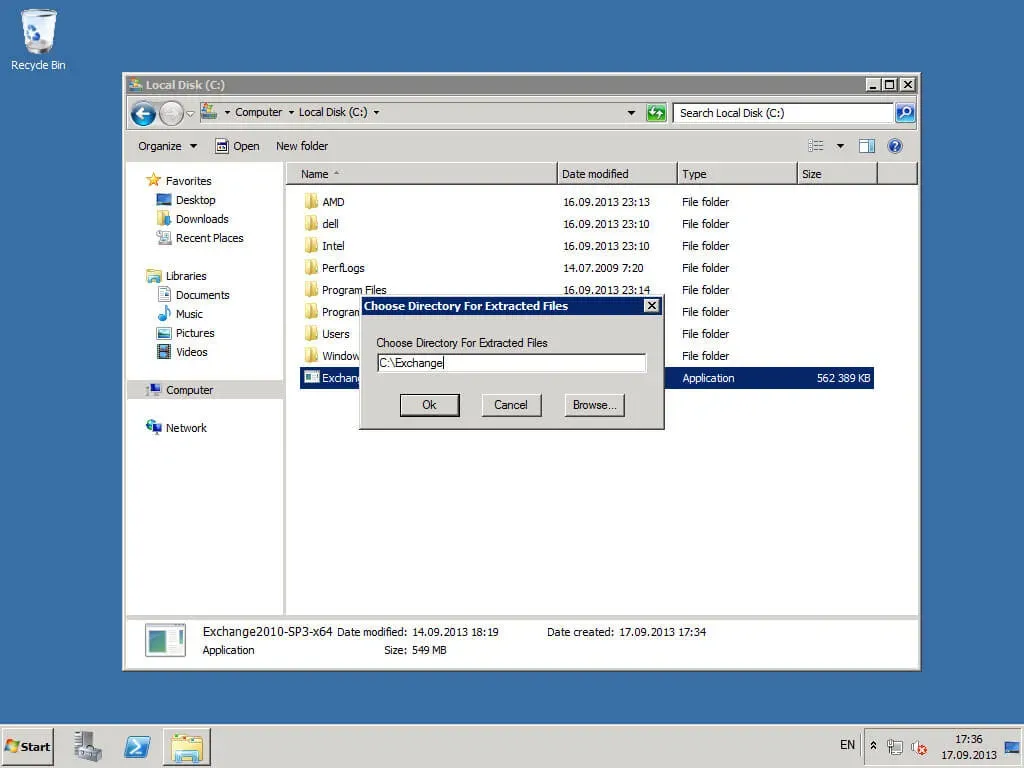
Task: Open Documents library in navigation pane
Action: (x=202, y=295)
